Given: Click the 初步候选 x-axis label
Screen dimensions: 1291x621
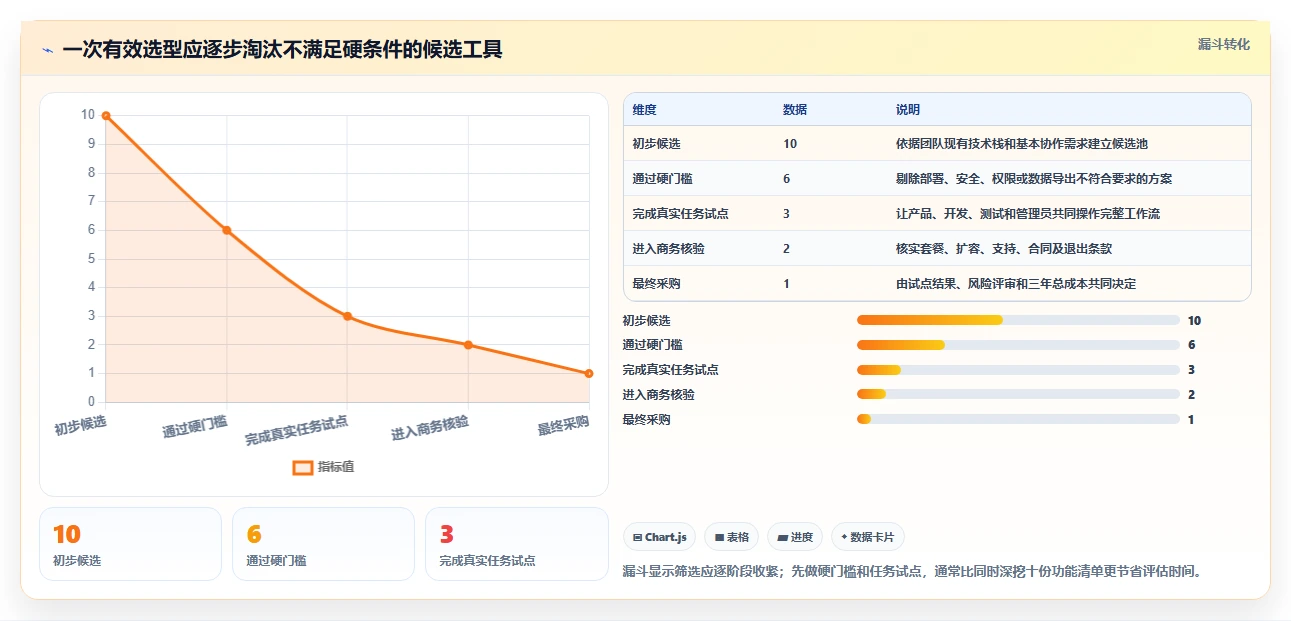Looking at the screenshot, I should pos(81,425).
